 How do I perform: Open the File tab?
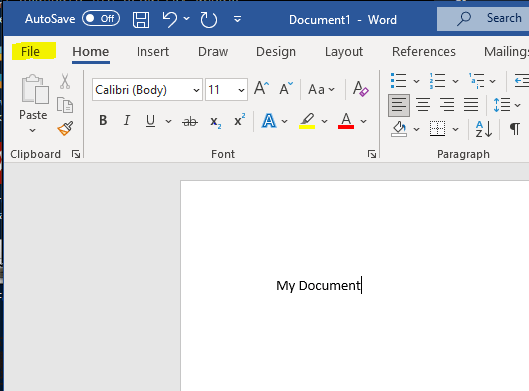coord(30,52)
